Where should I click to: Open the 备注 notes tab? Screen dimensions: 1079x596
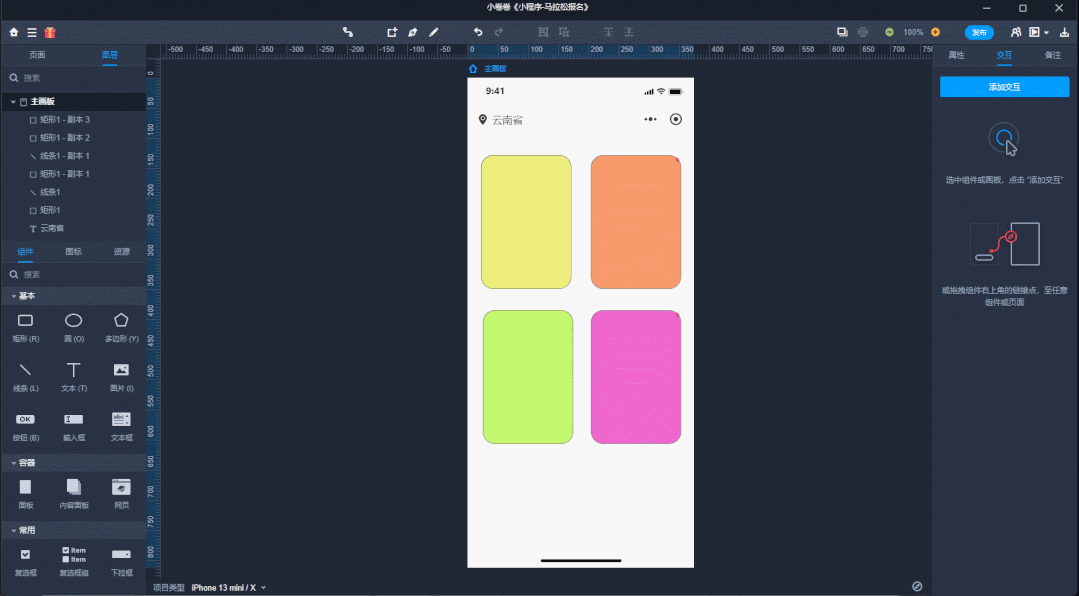(1053, 55)
